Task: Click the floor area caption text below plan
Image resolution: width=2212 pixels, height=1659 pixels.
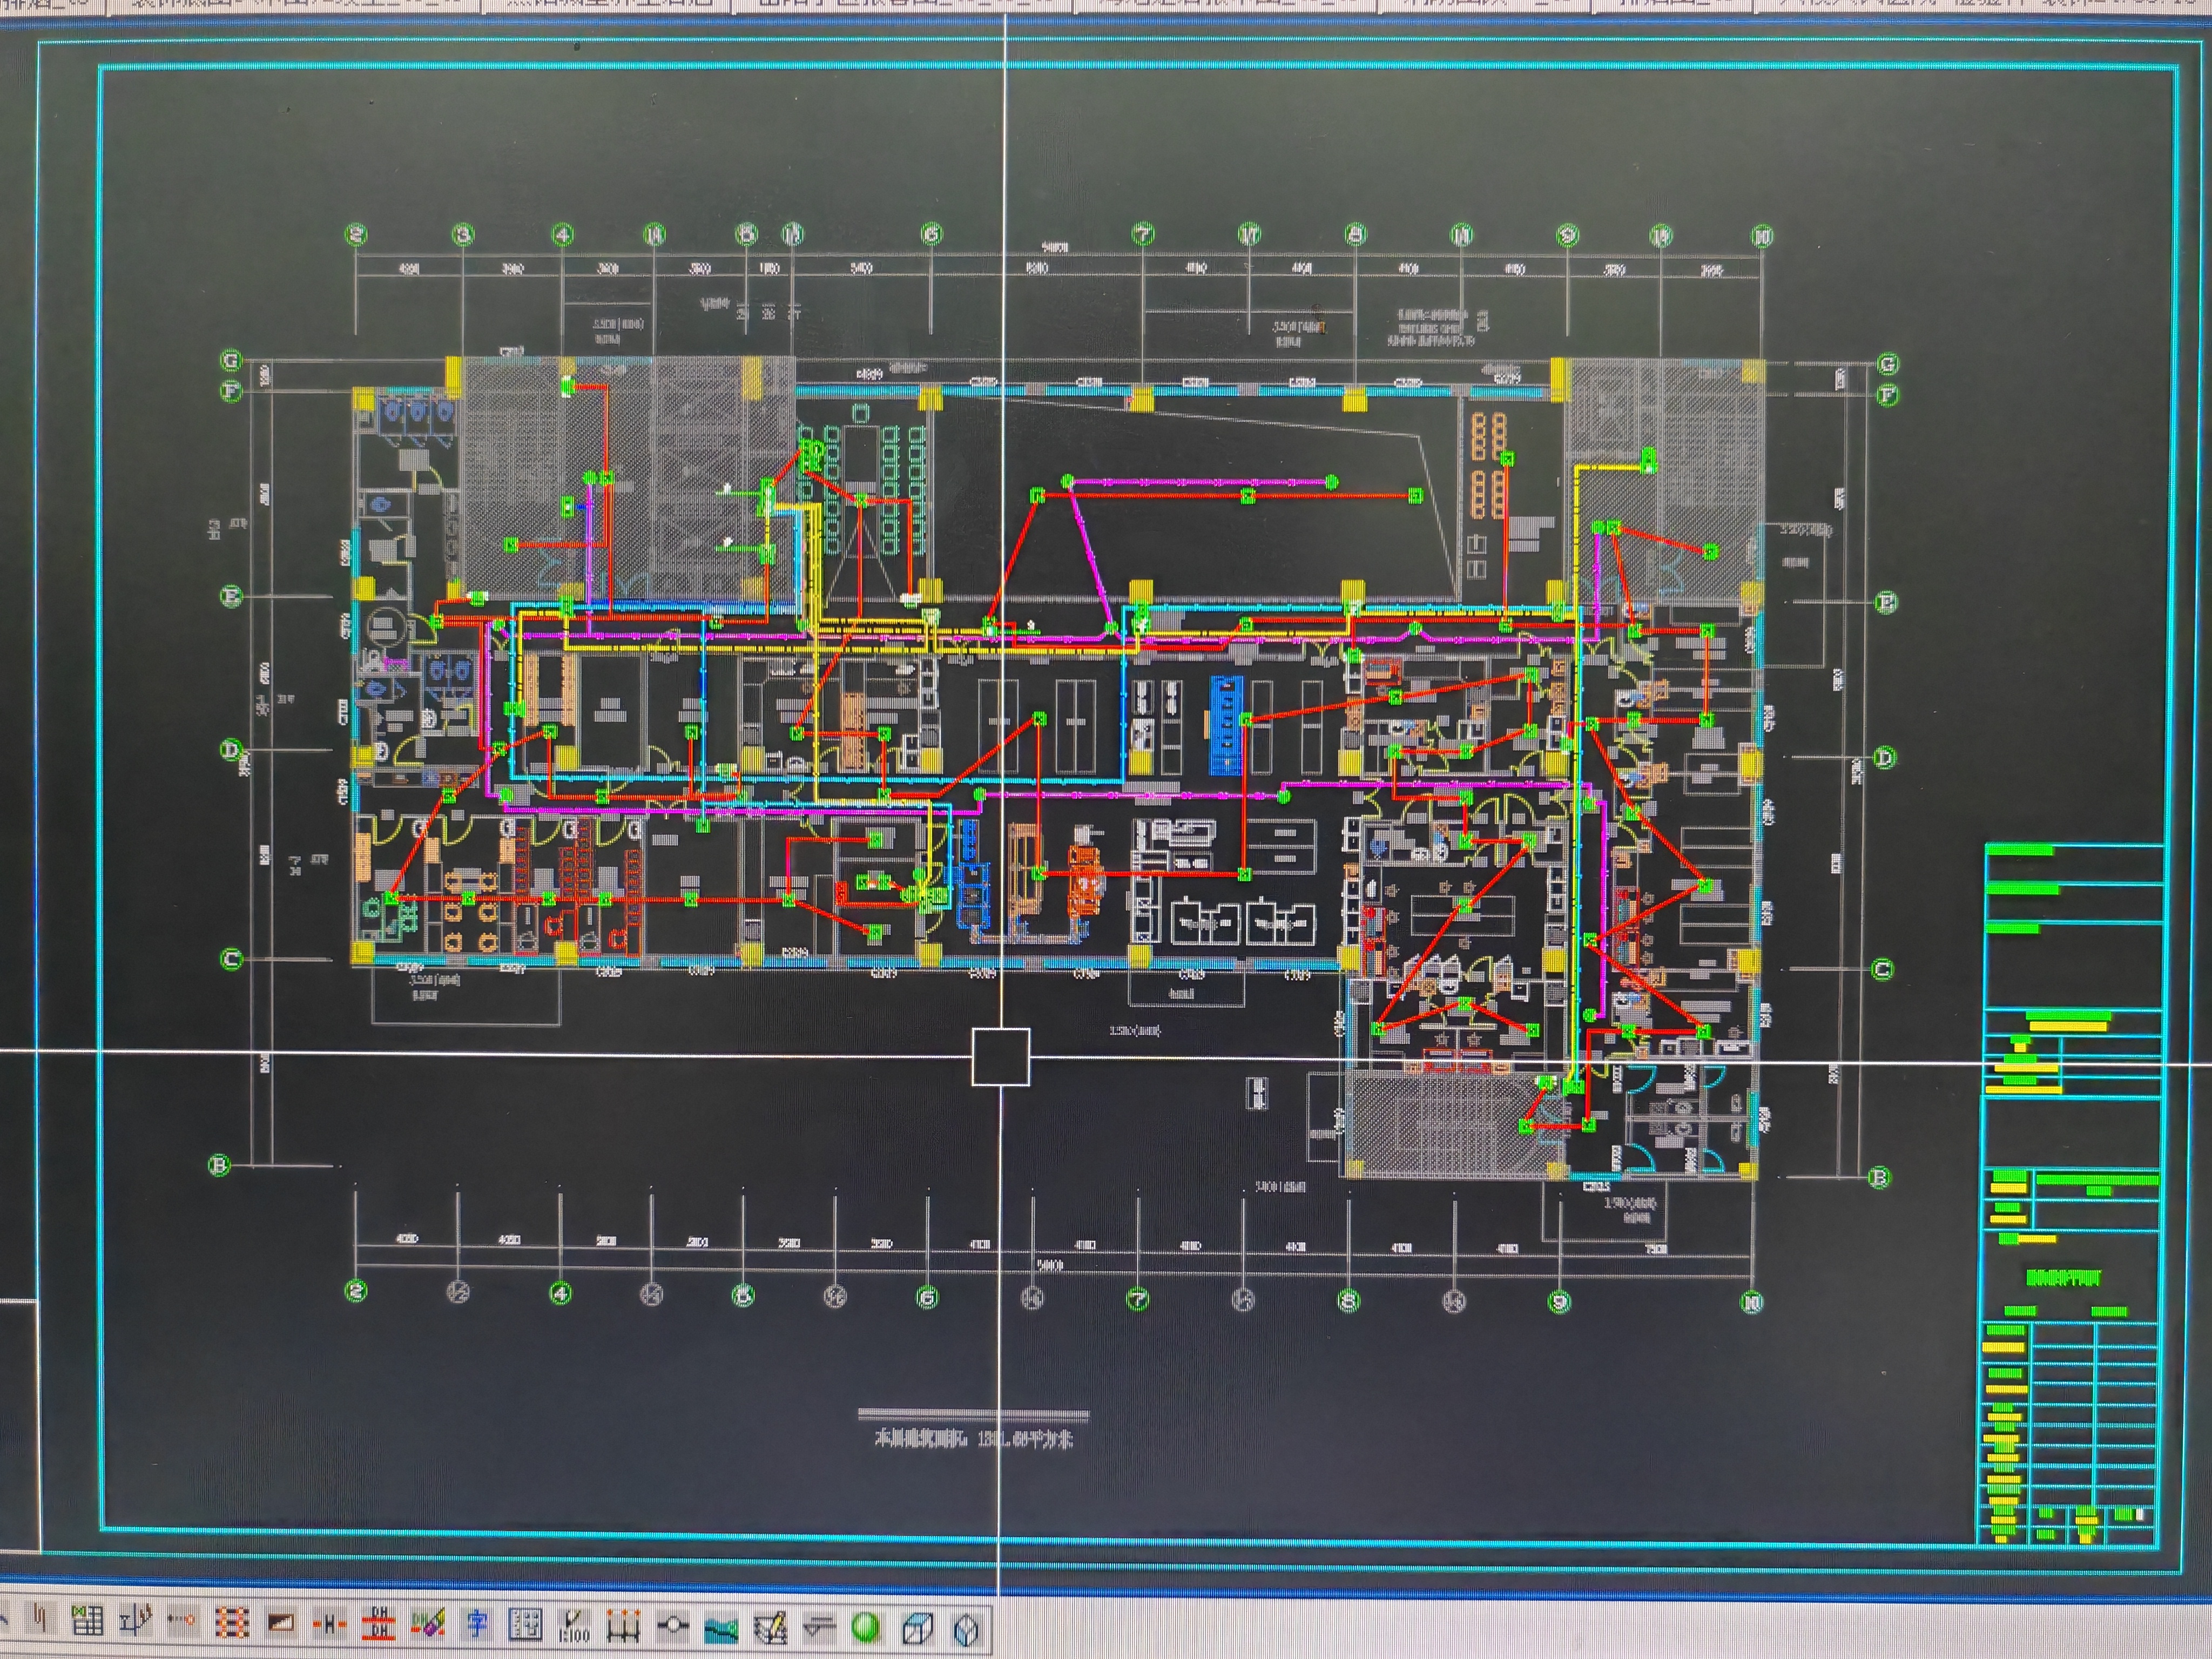Action: 973,1440
